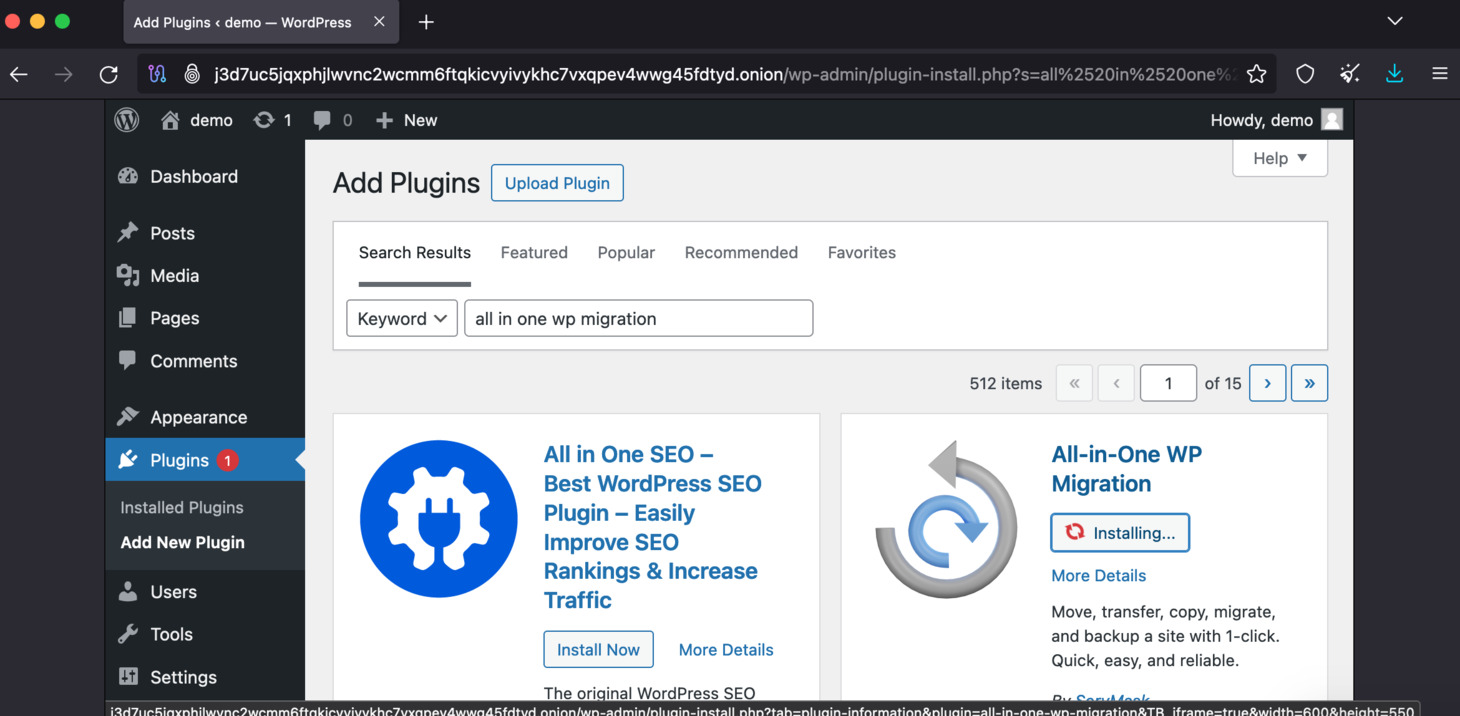This screenshot has width=1460, height=716.
Task: Click the Tor circuit icon in address bar
Action: click(x=157, y=74)
